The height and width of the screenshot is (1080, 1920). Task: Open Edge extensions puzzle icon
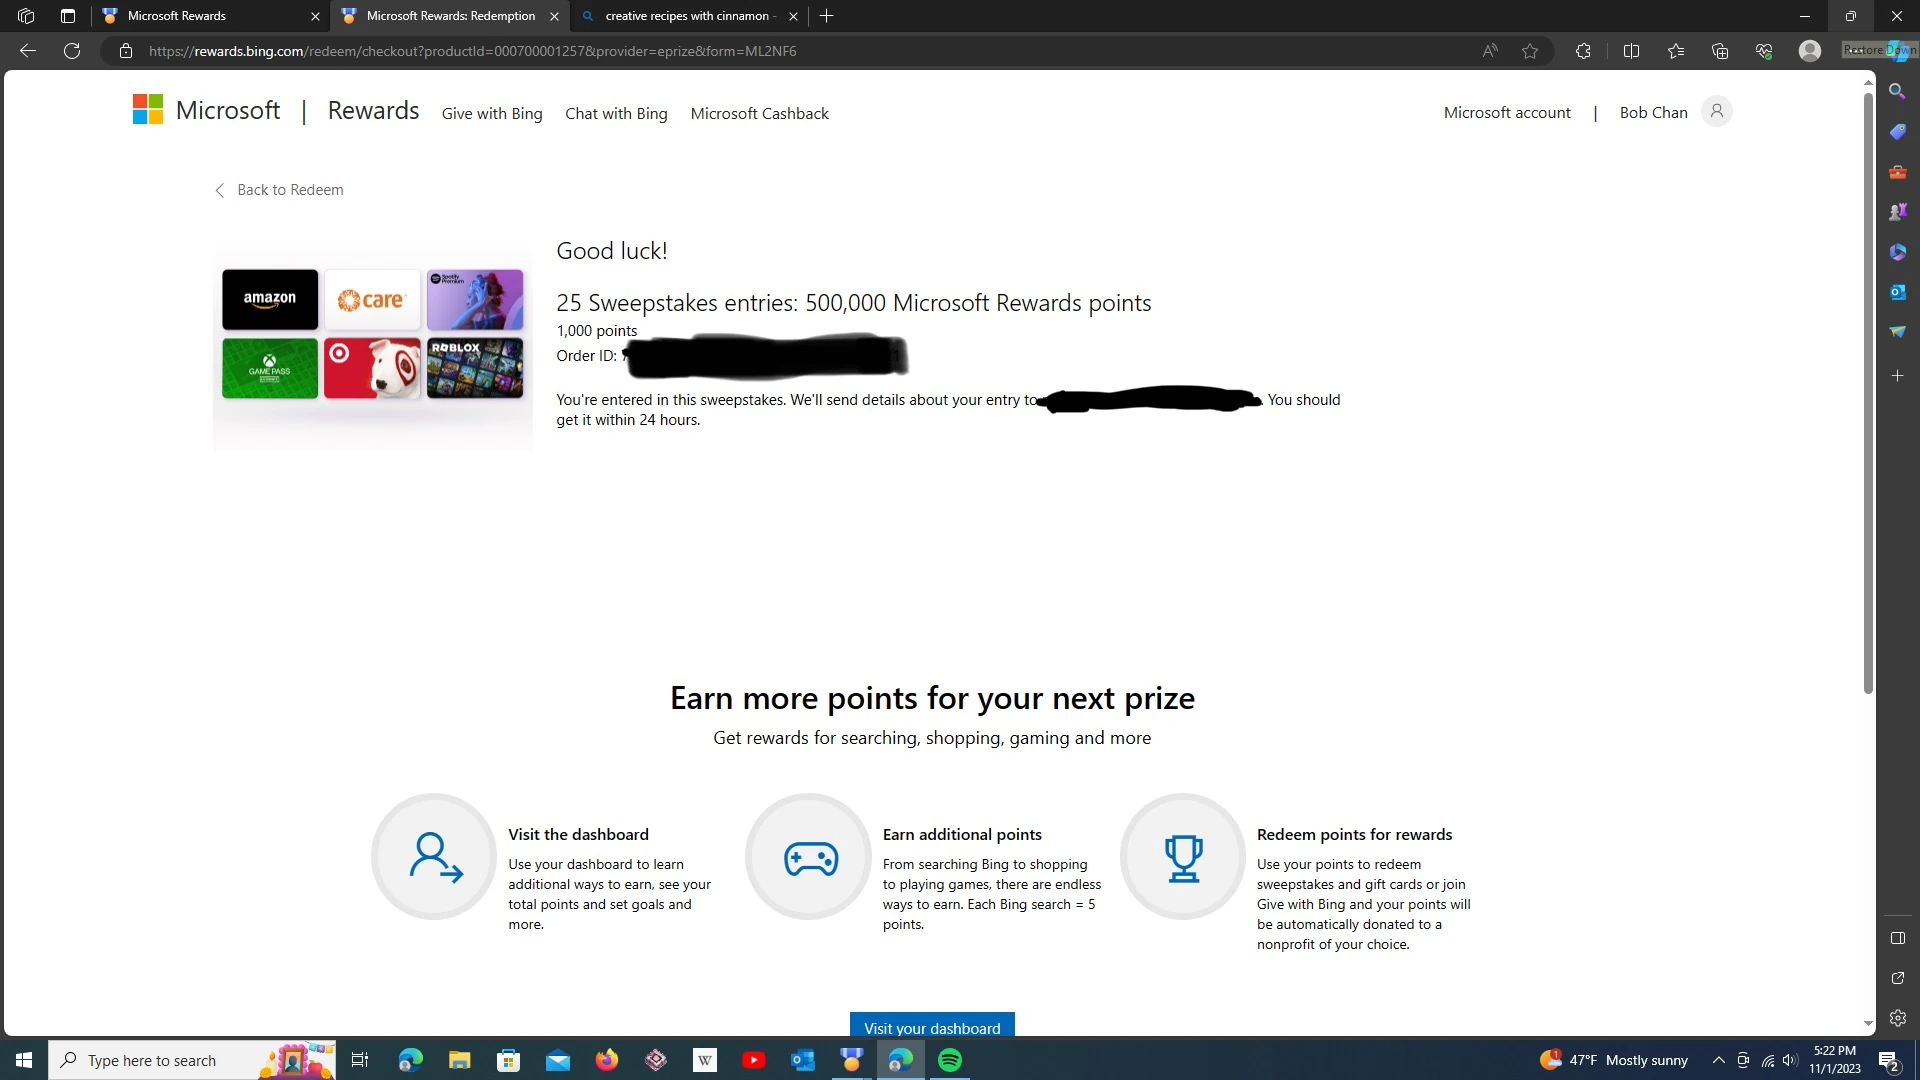pos(1583,51)
